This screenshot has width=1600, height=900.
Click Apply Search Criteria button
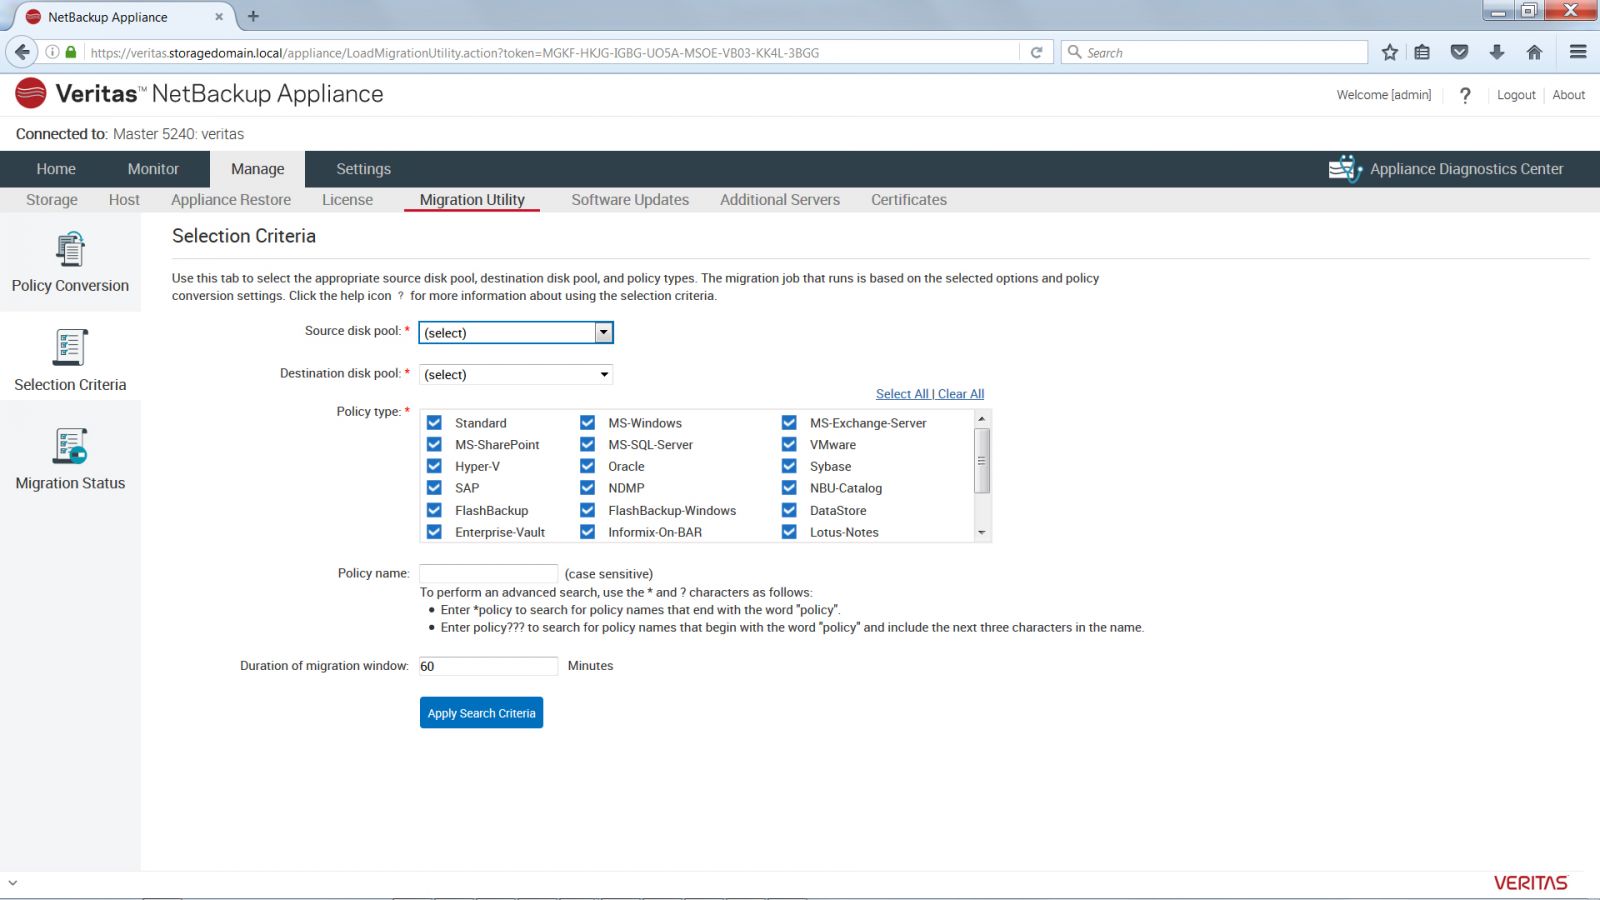click(481, 713)
